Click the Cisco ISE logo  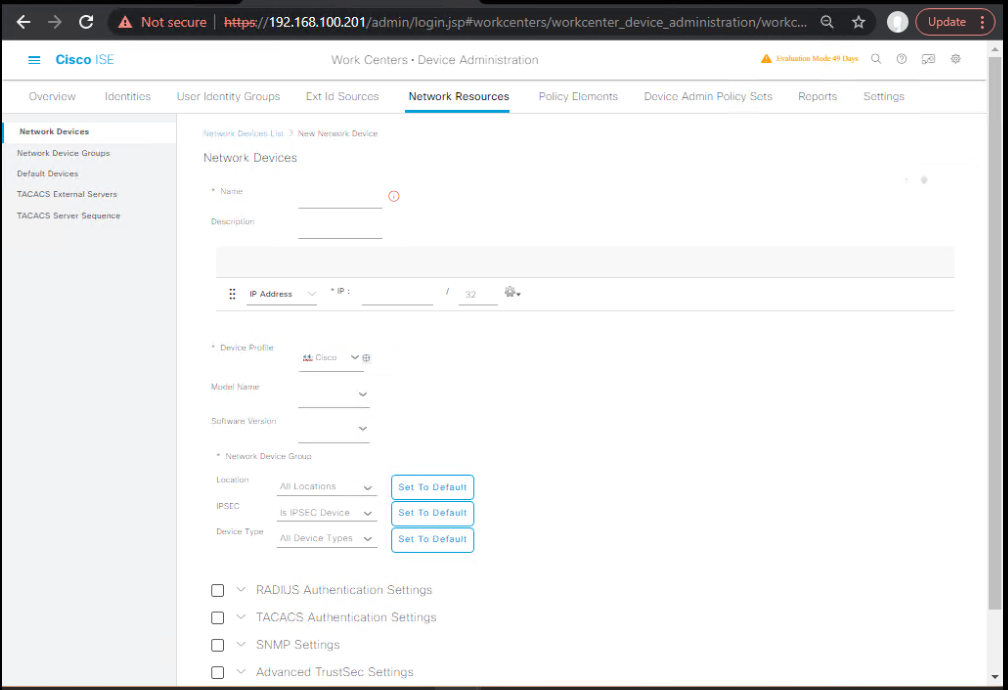click(84, 60)
